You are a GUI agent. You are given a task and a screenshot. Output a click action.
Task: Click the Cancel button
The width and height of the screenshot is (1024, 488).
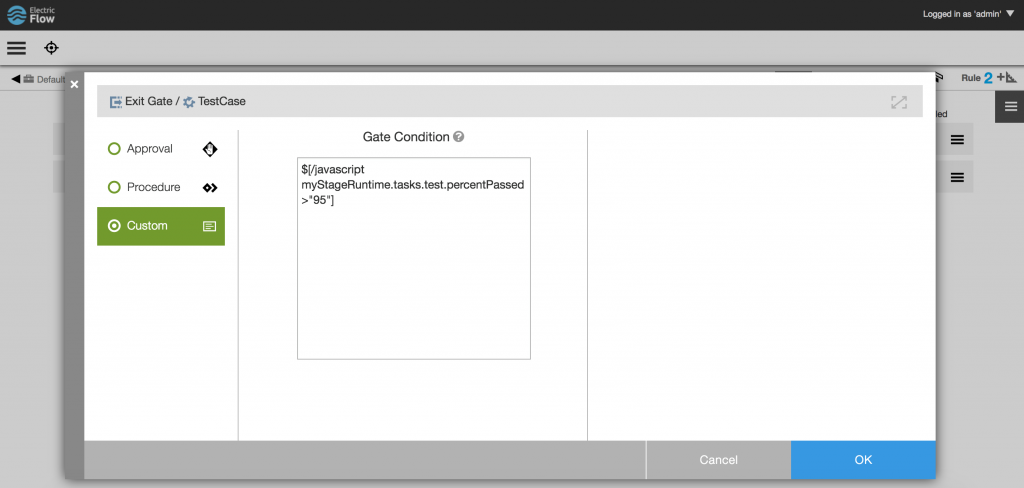[718, 460]
